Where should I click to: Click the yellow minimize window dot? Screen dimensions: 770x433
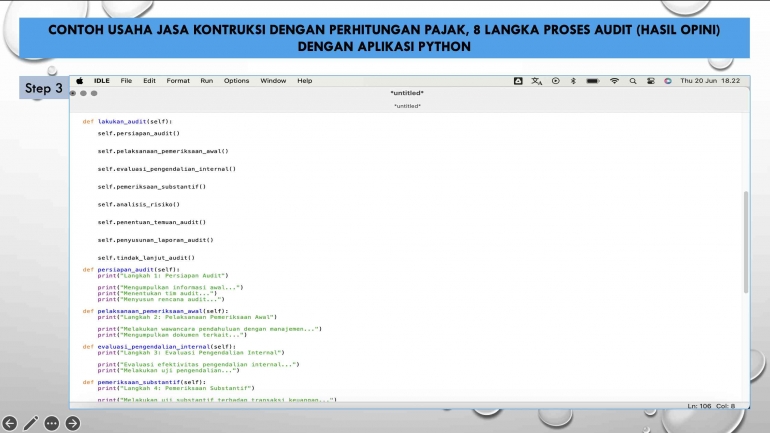point(83,93)
